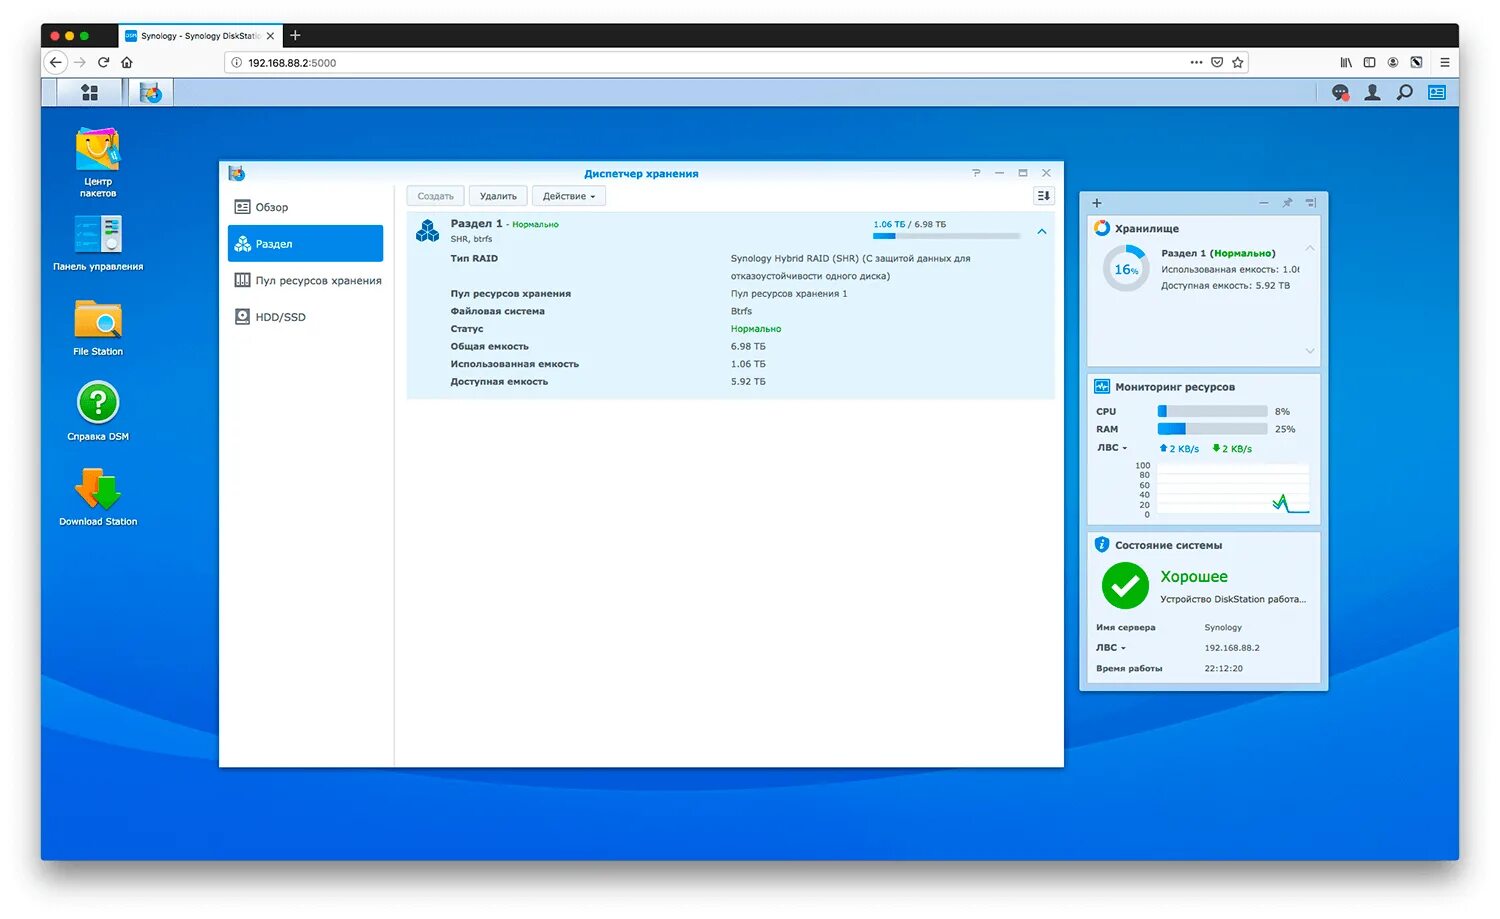The image size is (1500, 919).
Task: Click the Раздел 1 row header
Action: coord(731,231)
